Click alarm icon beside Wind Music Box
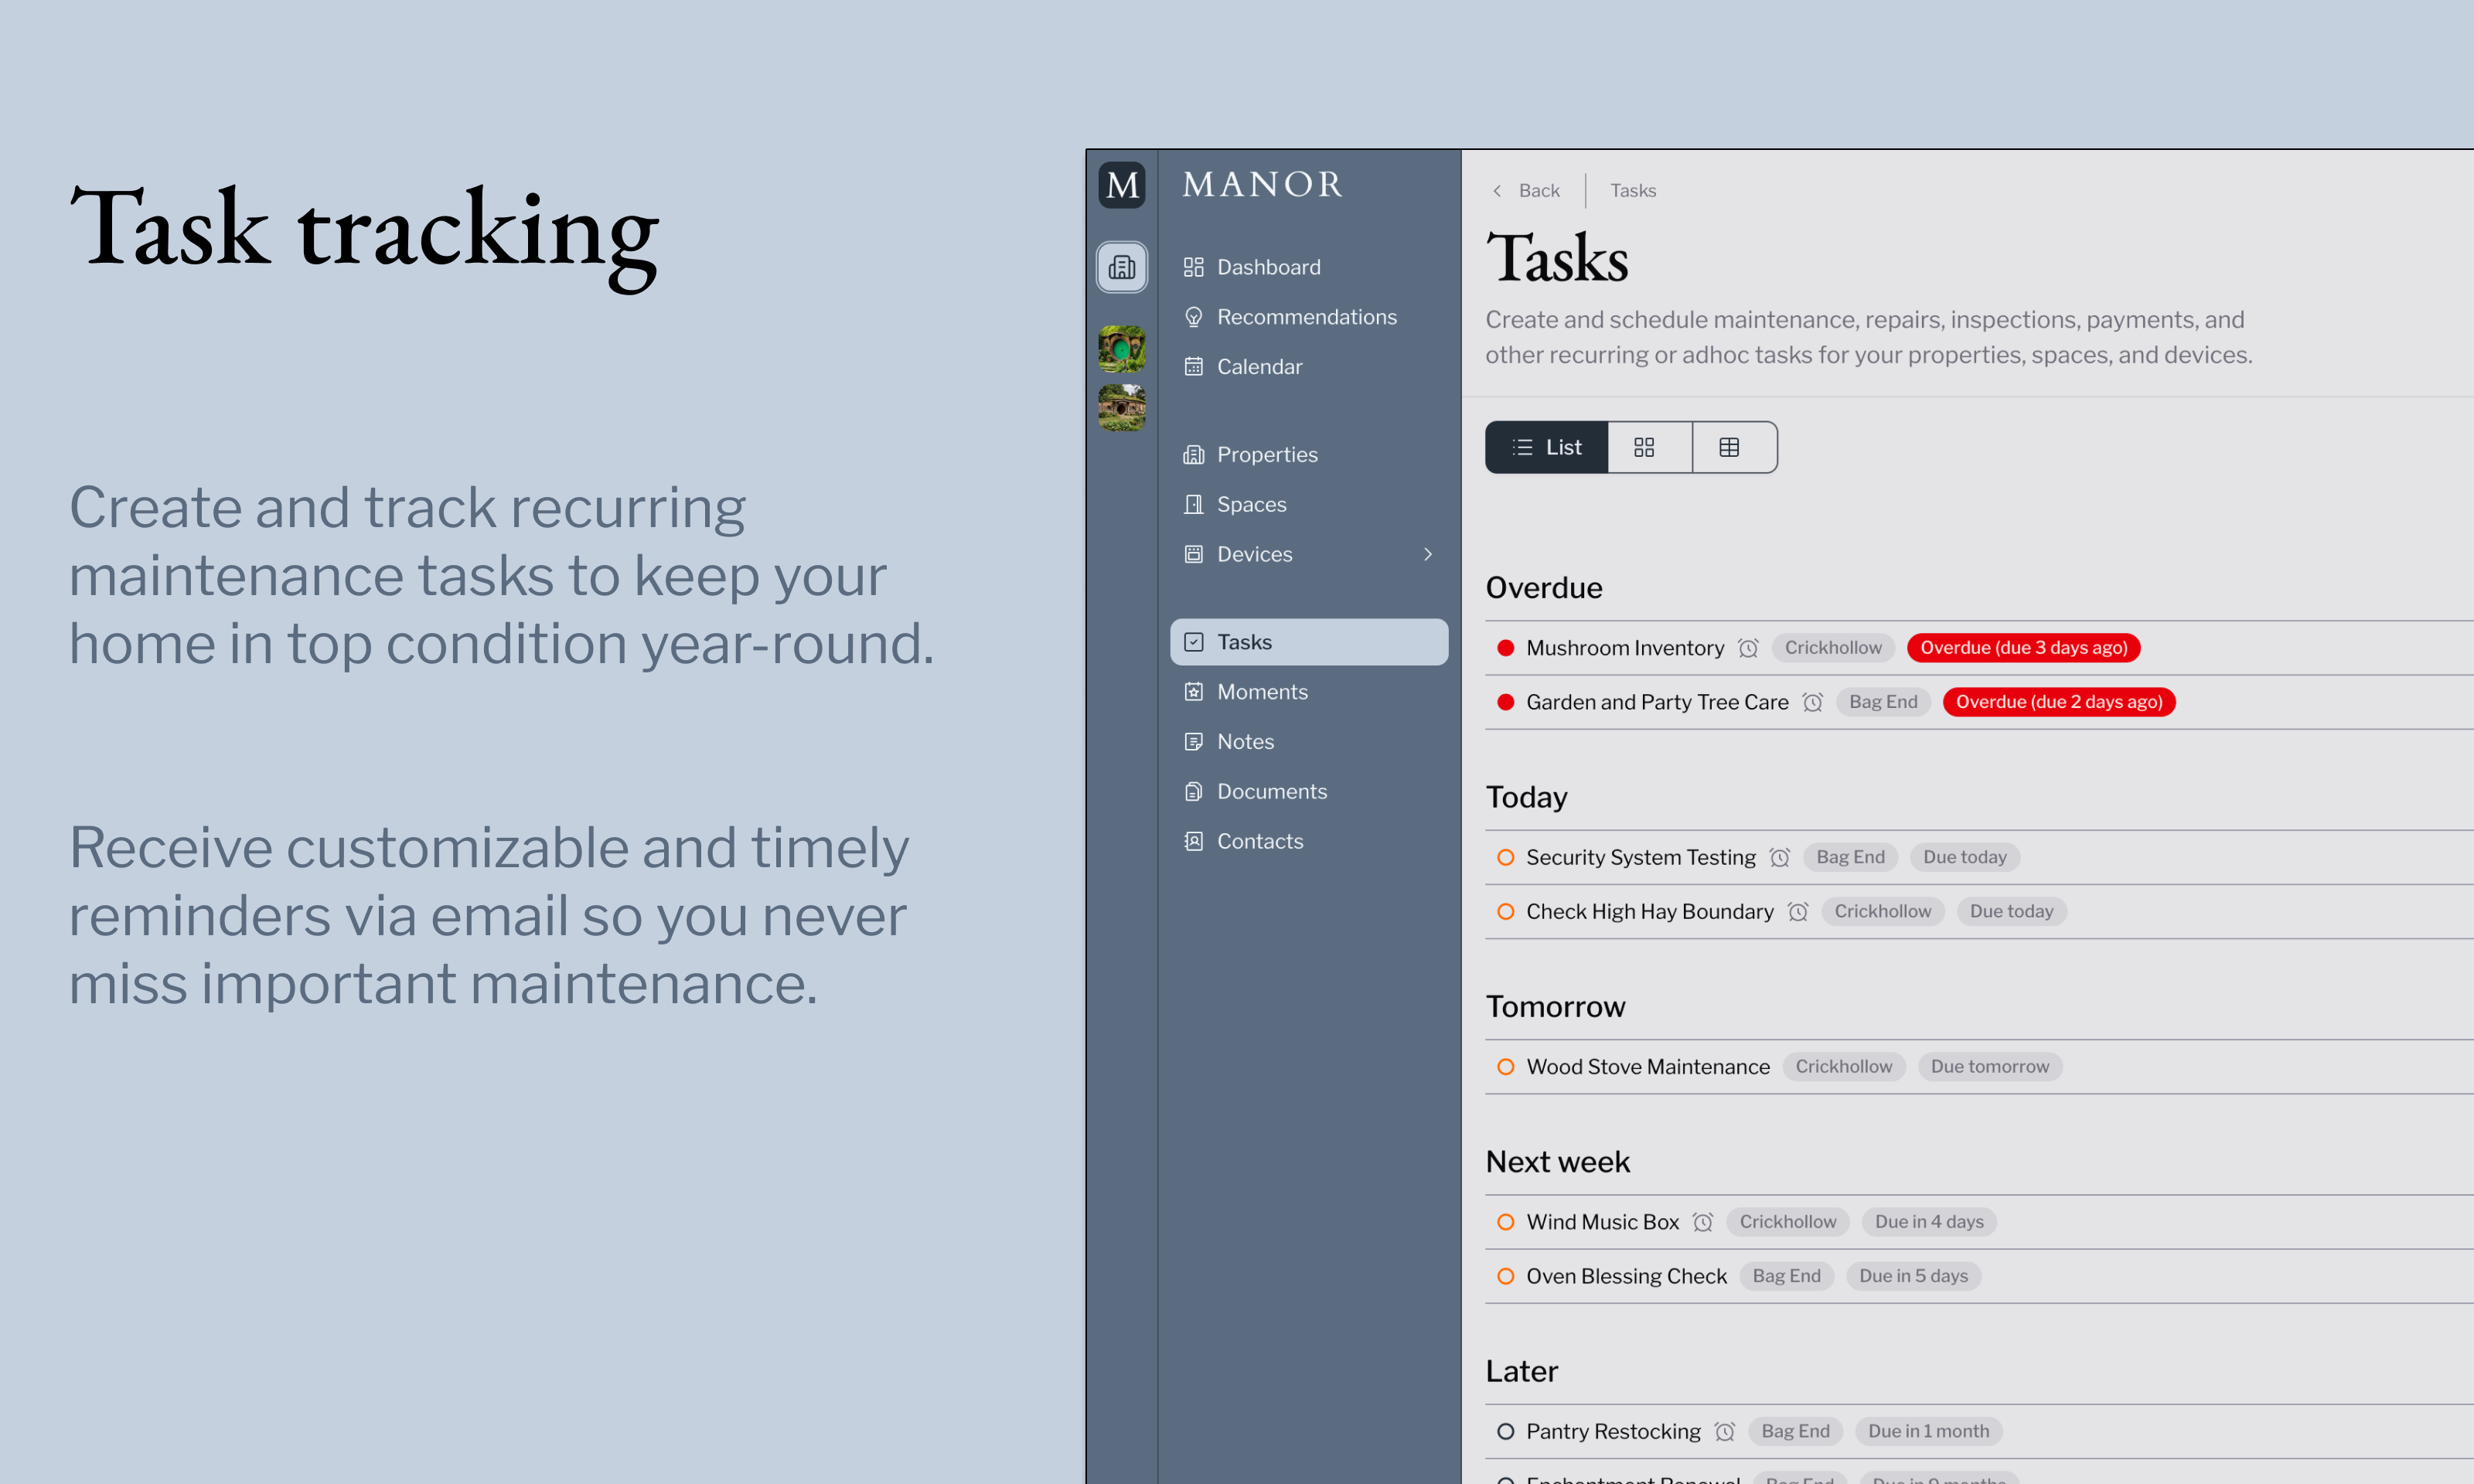 tap(1703, 1222)
